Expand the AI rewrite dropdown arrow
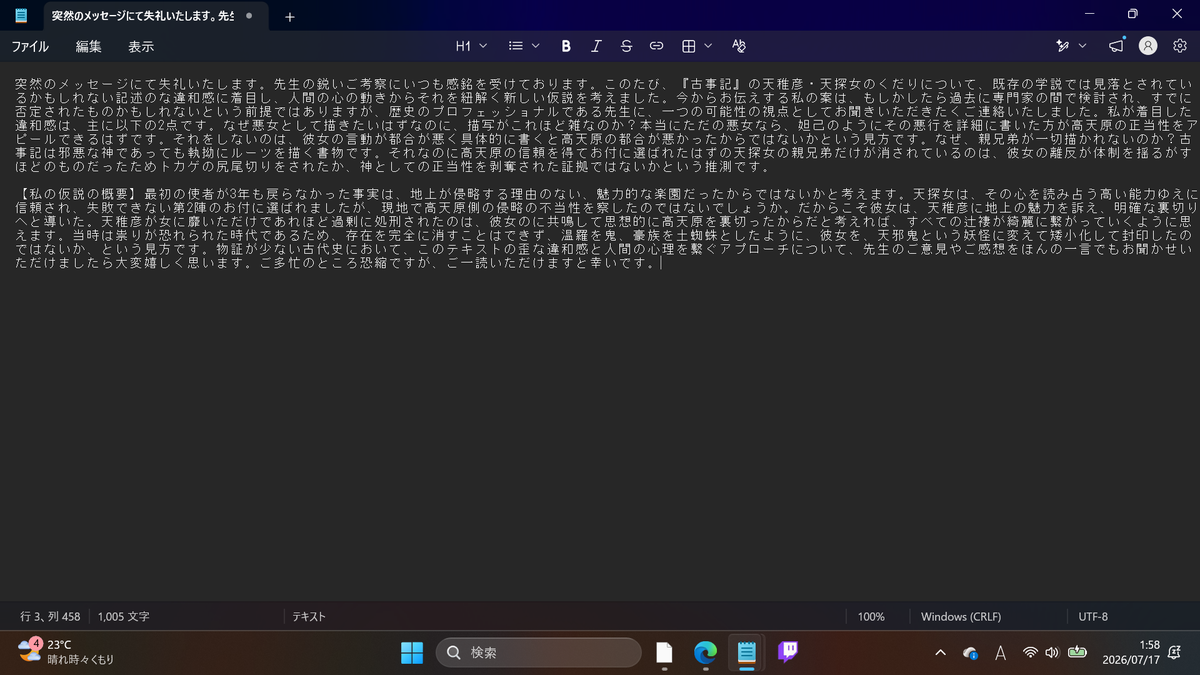1200x675 pixels. [1082, 46]
